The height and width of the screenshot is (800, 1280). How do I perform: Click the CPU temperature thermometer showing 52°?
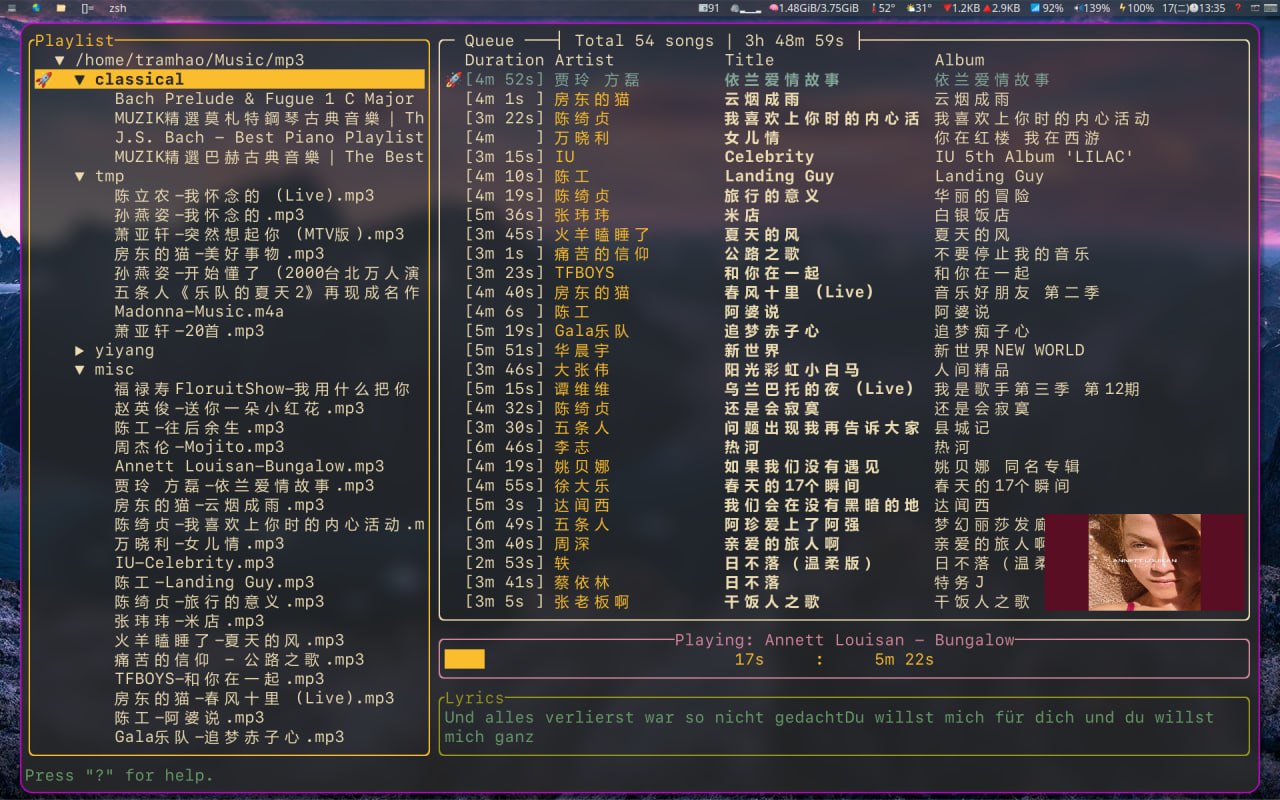(x=875, y=8)
